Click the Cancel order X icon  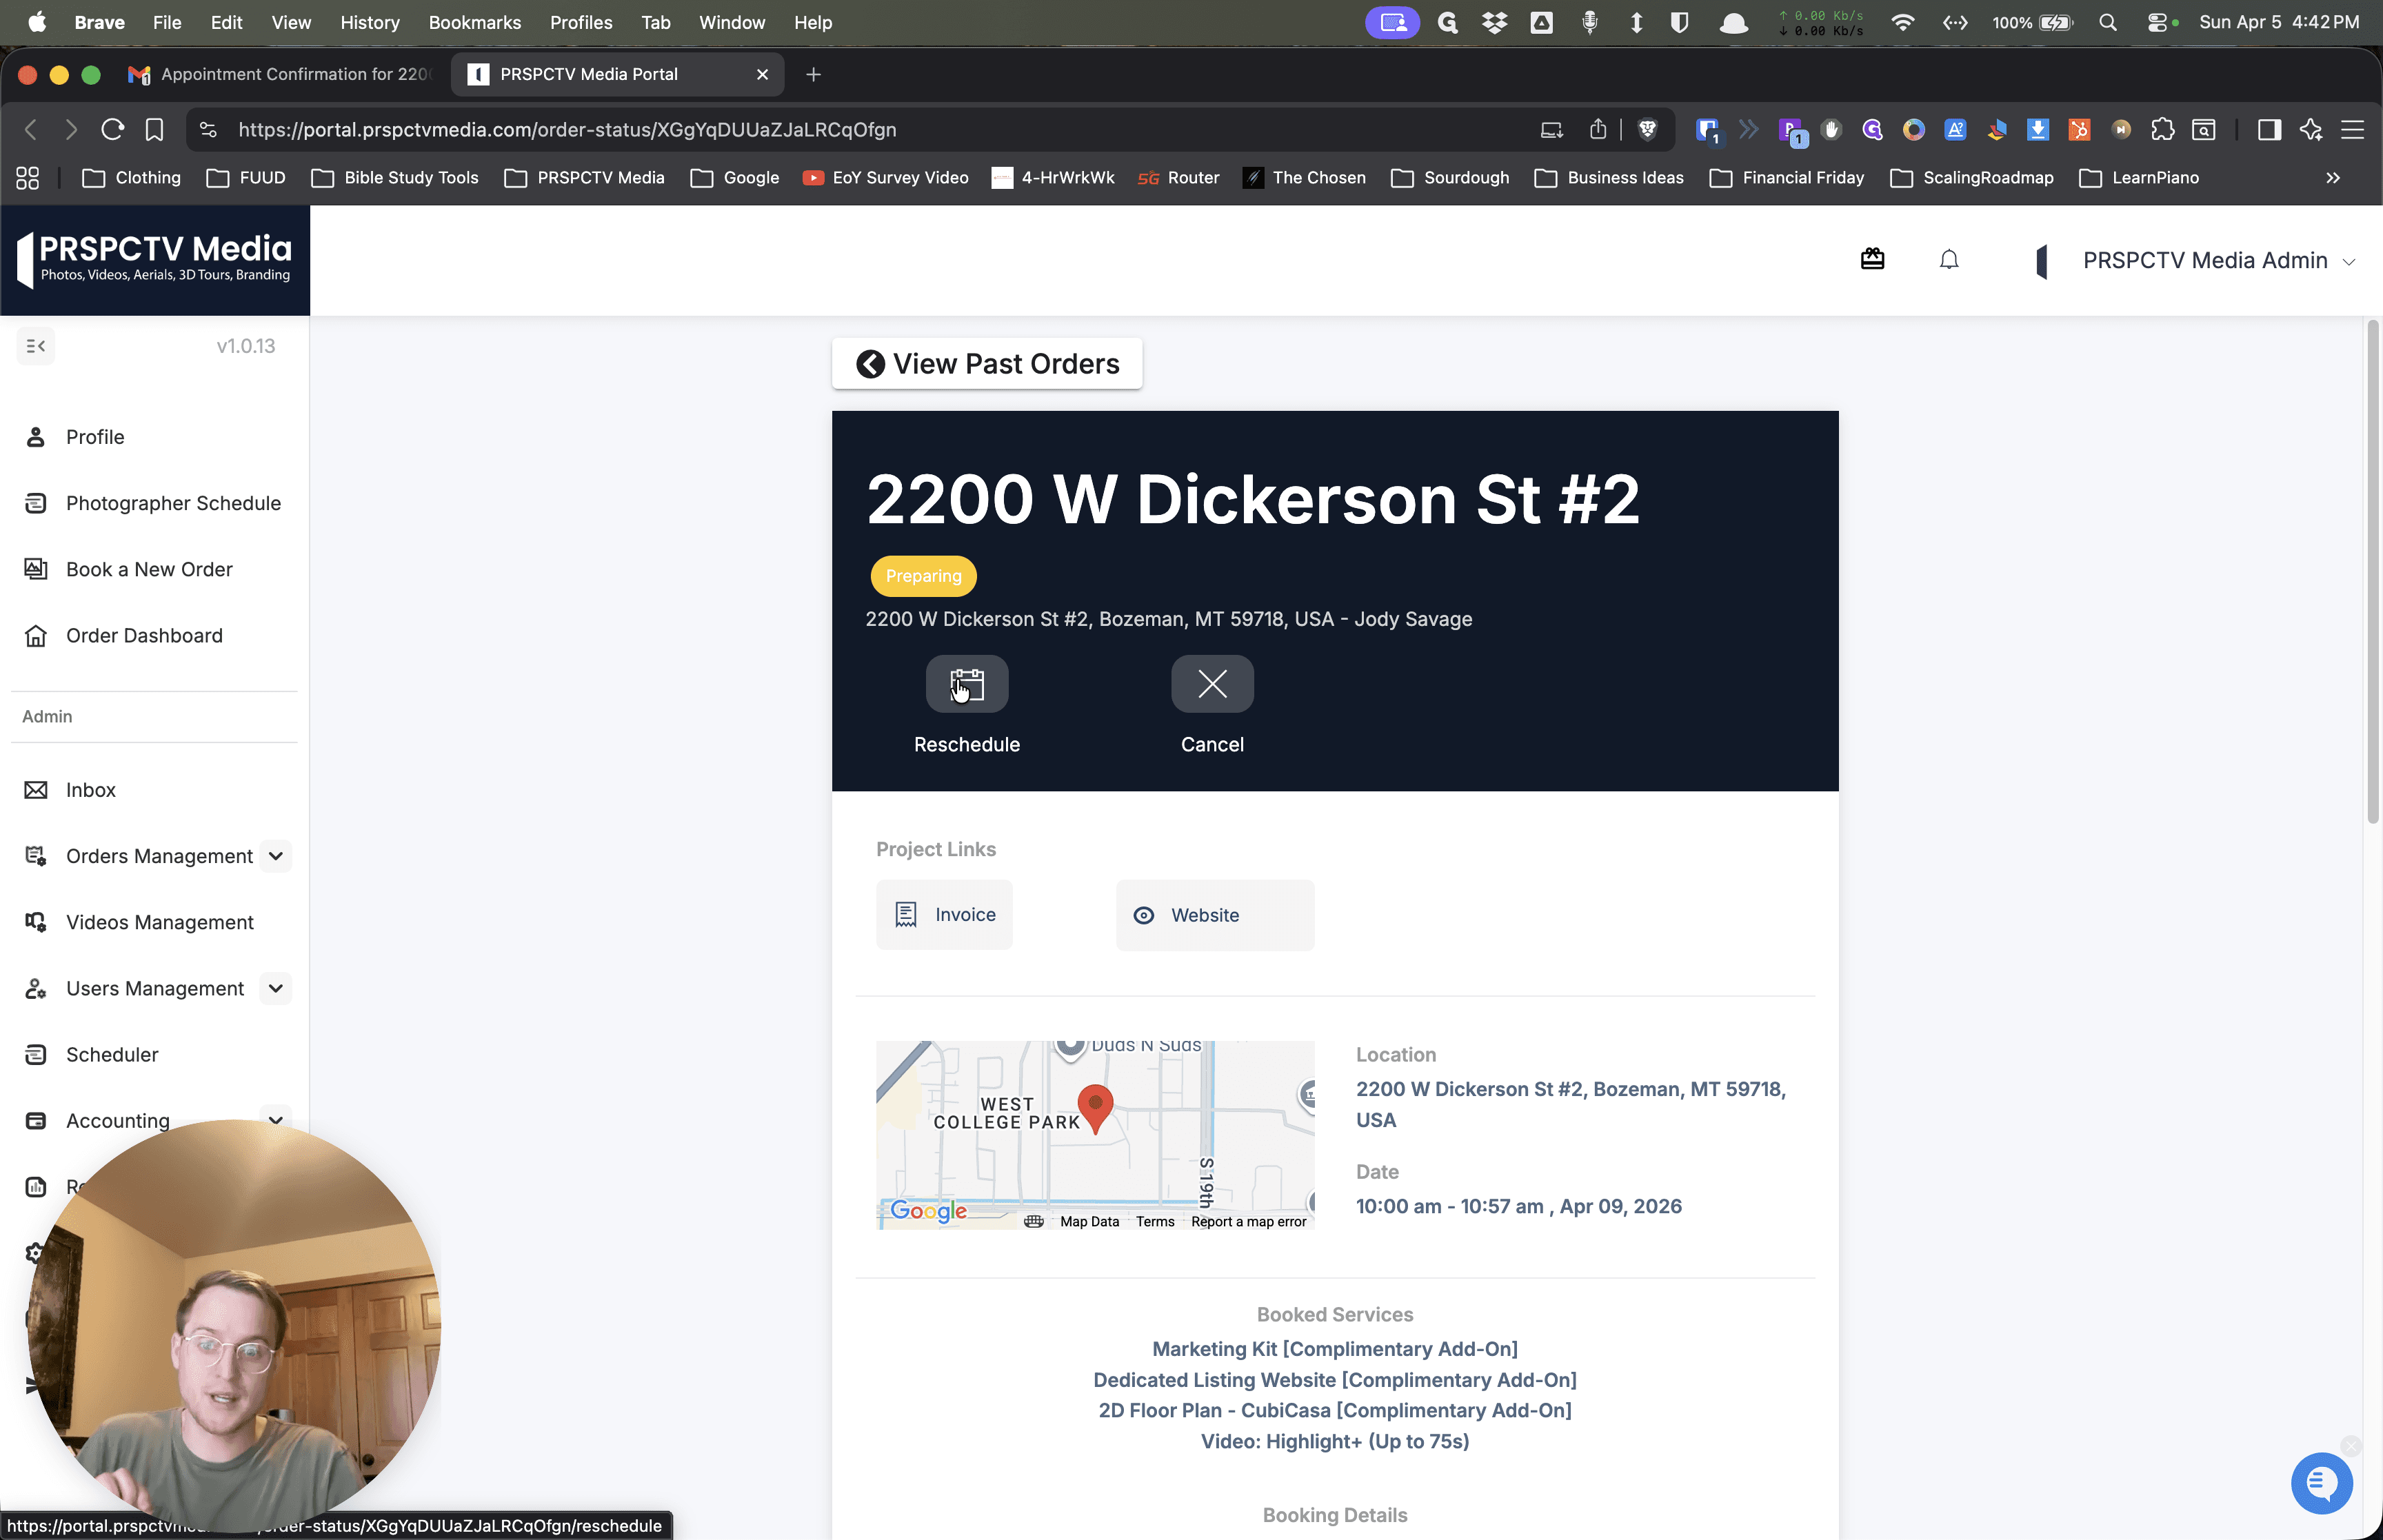point(1212,684)
